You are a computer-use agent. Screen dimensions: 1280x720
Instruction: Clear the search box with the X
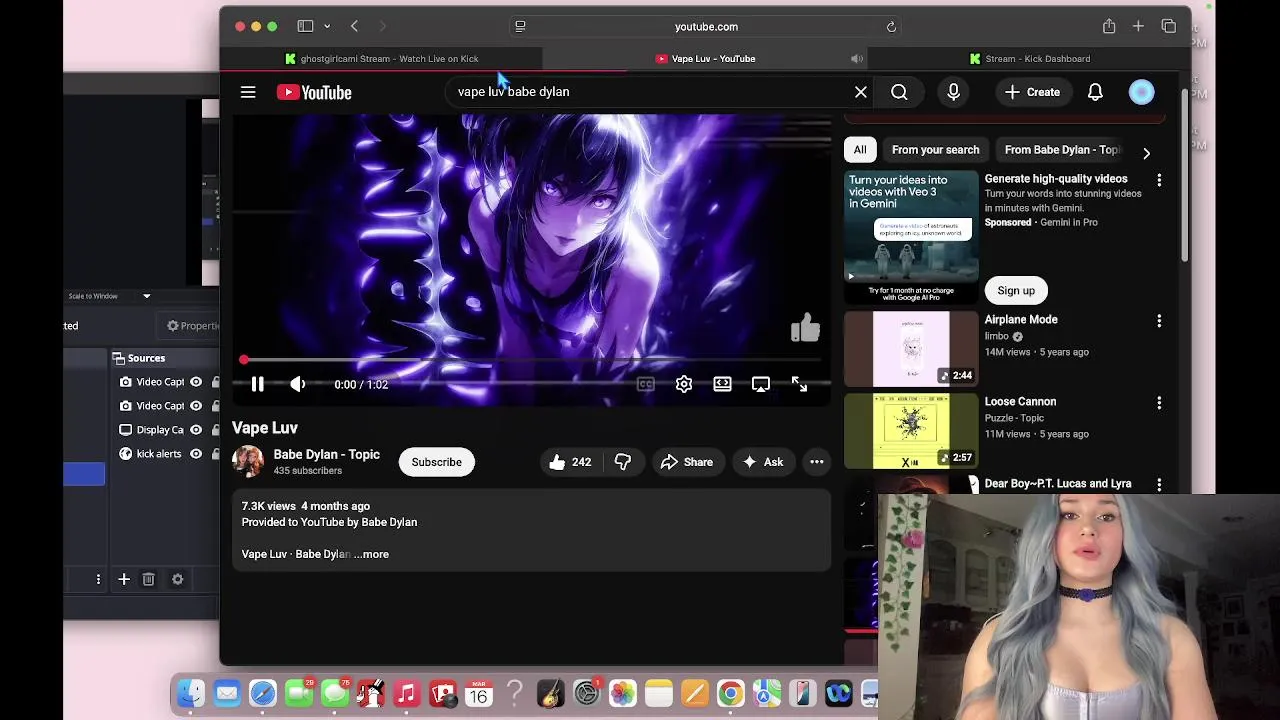[861, 92]
